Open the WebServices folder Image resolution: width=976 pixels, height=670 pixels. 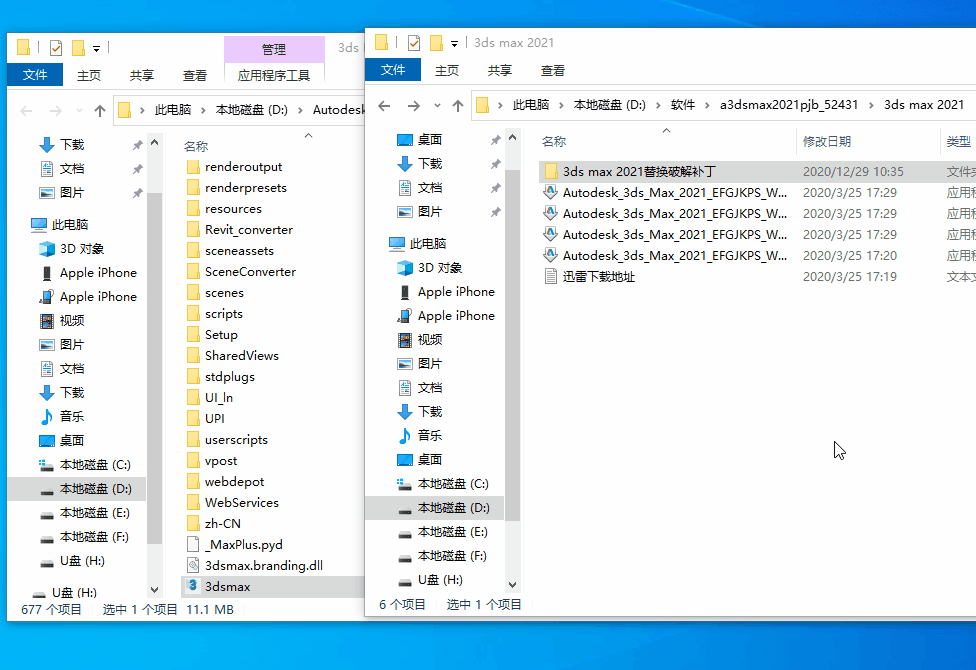[242, 502]
